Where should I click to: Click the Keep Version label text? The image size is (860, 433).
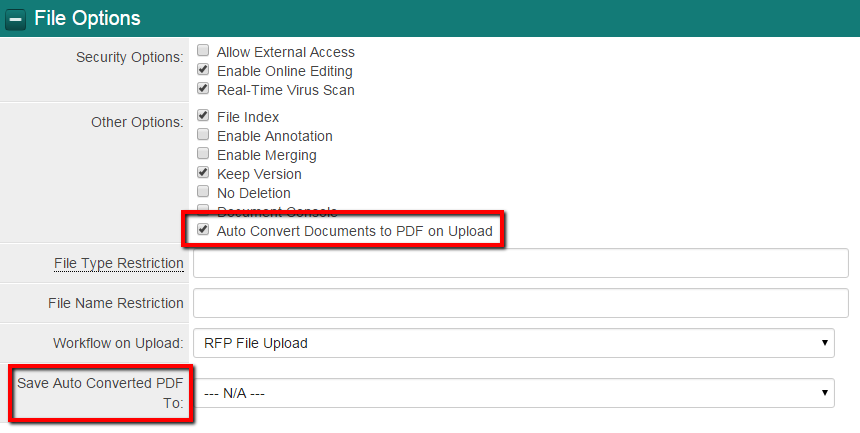tap(259, 174)
